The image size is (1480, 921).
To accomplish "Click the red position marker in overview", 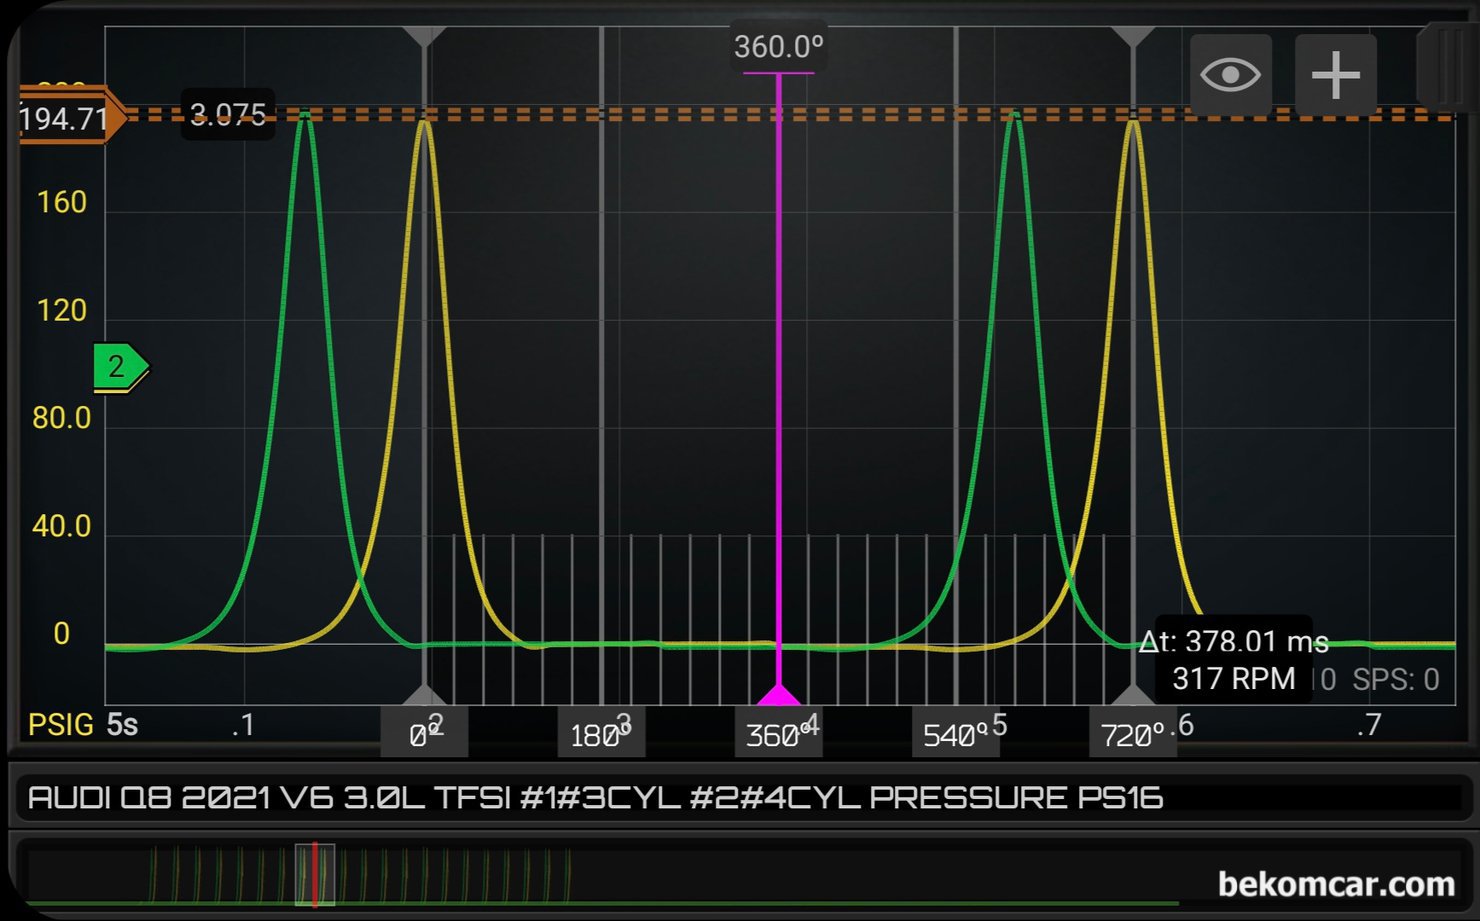I will coord(315,874).
